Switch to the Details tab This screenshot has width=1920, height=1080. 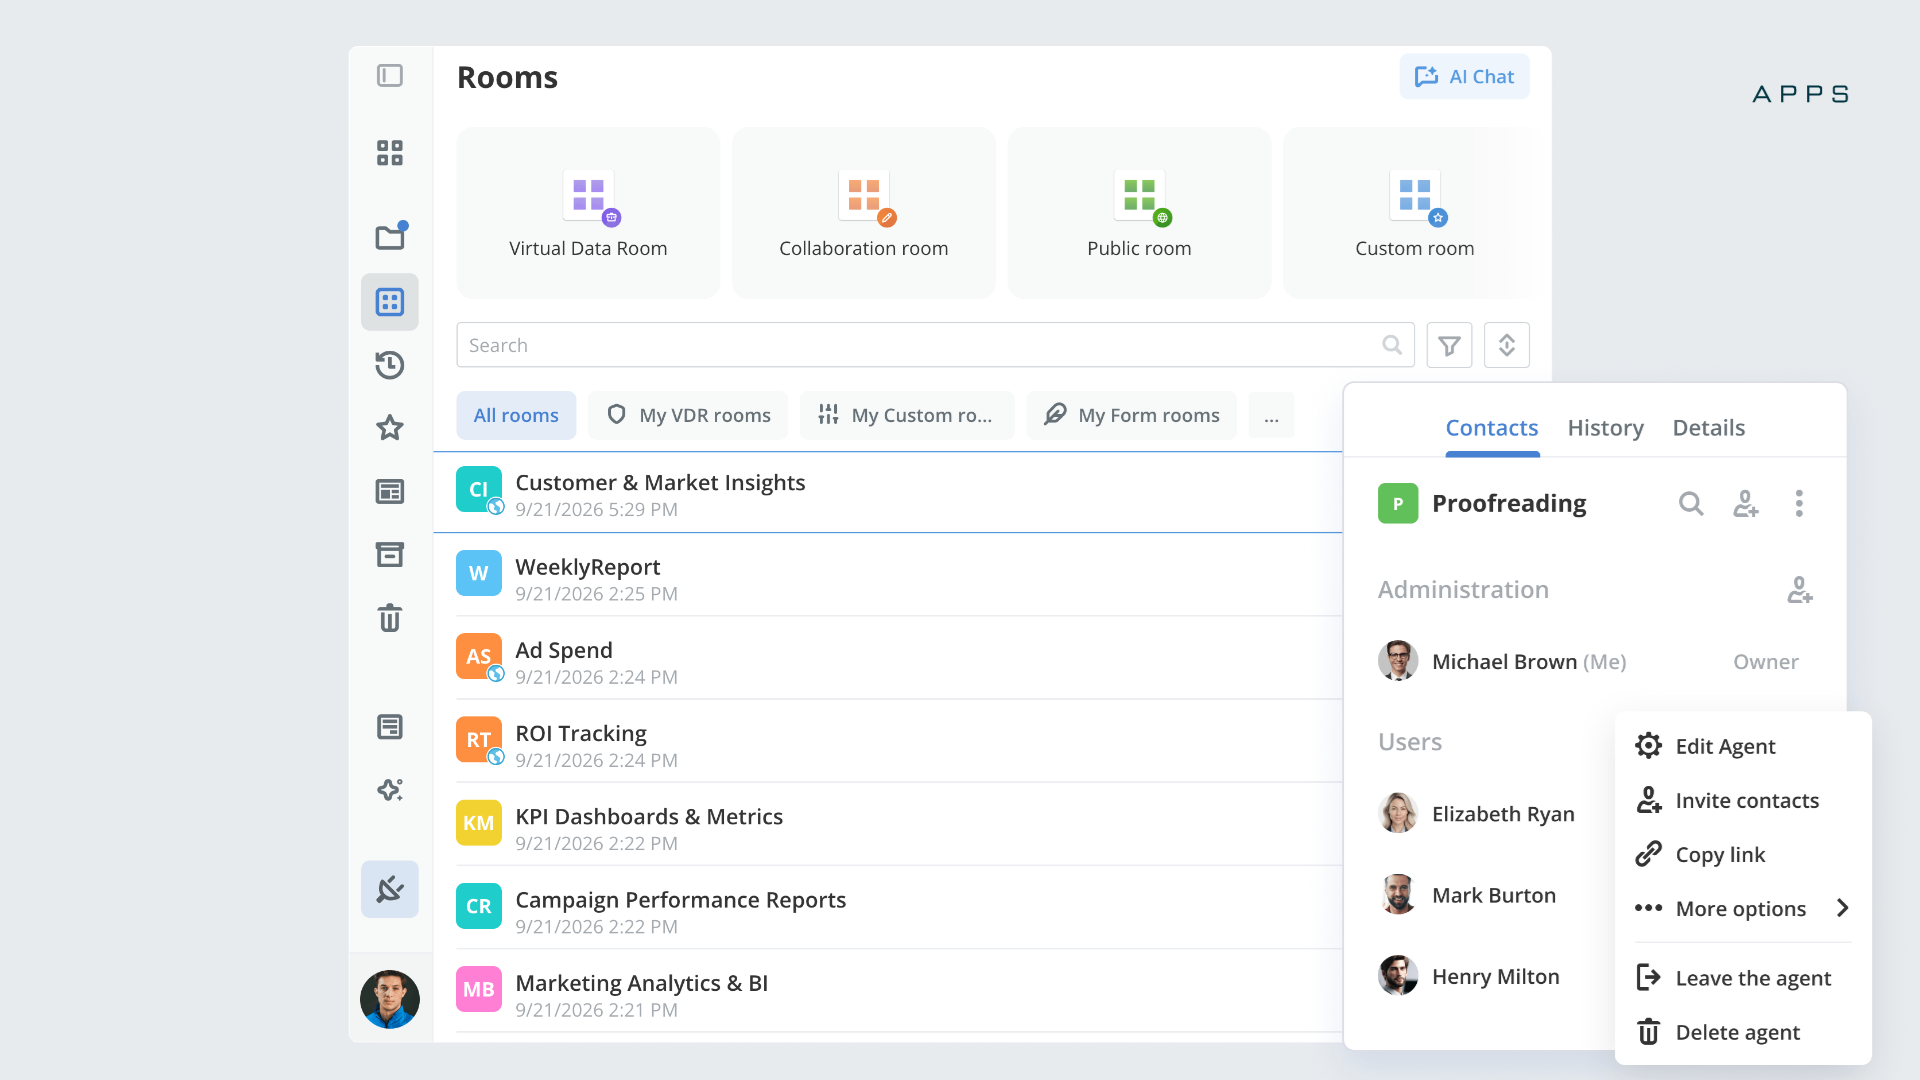click(x=1709, y=428)
